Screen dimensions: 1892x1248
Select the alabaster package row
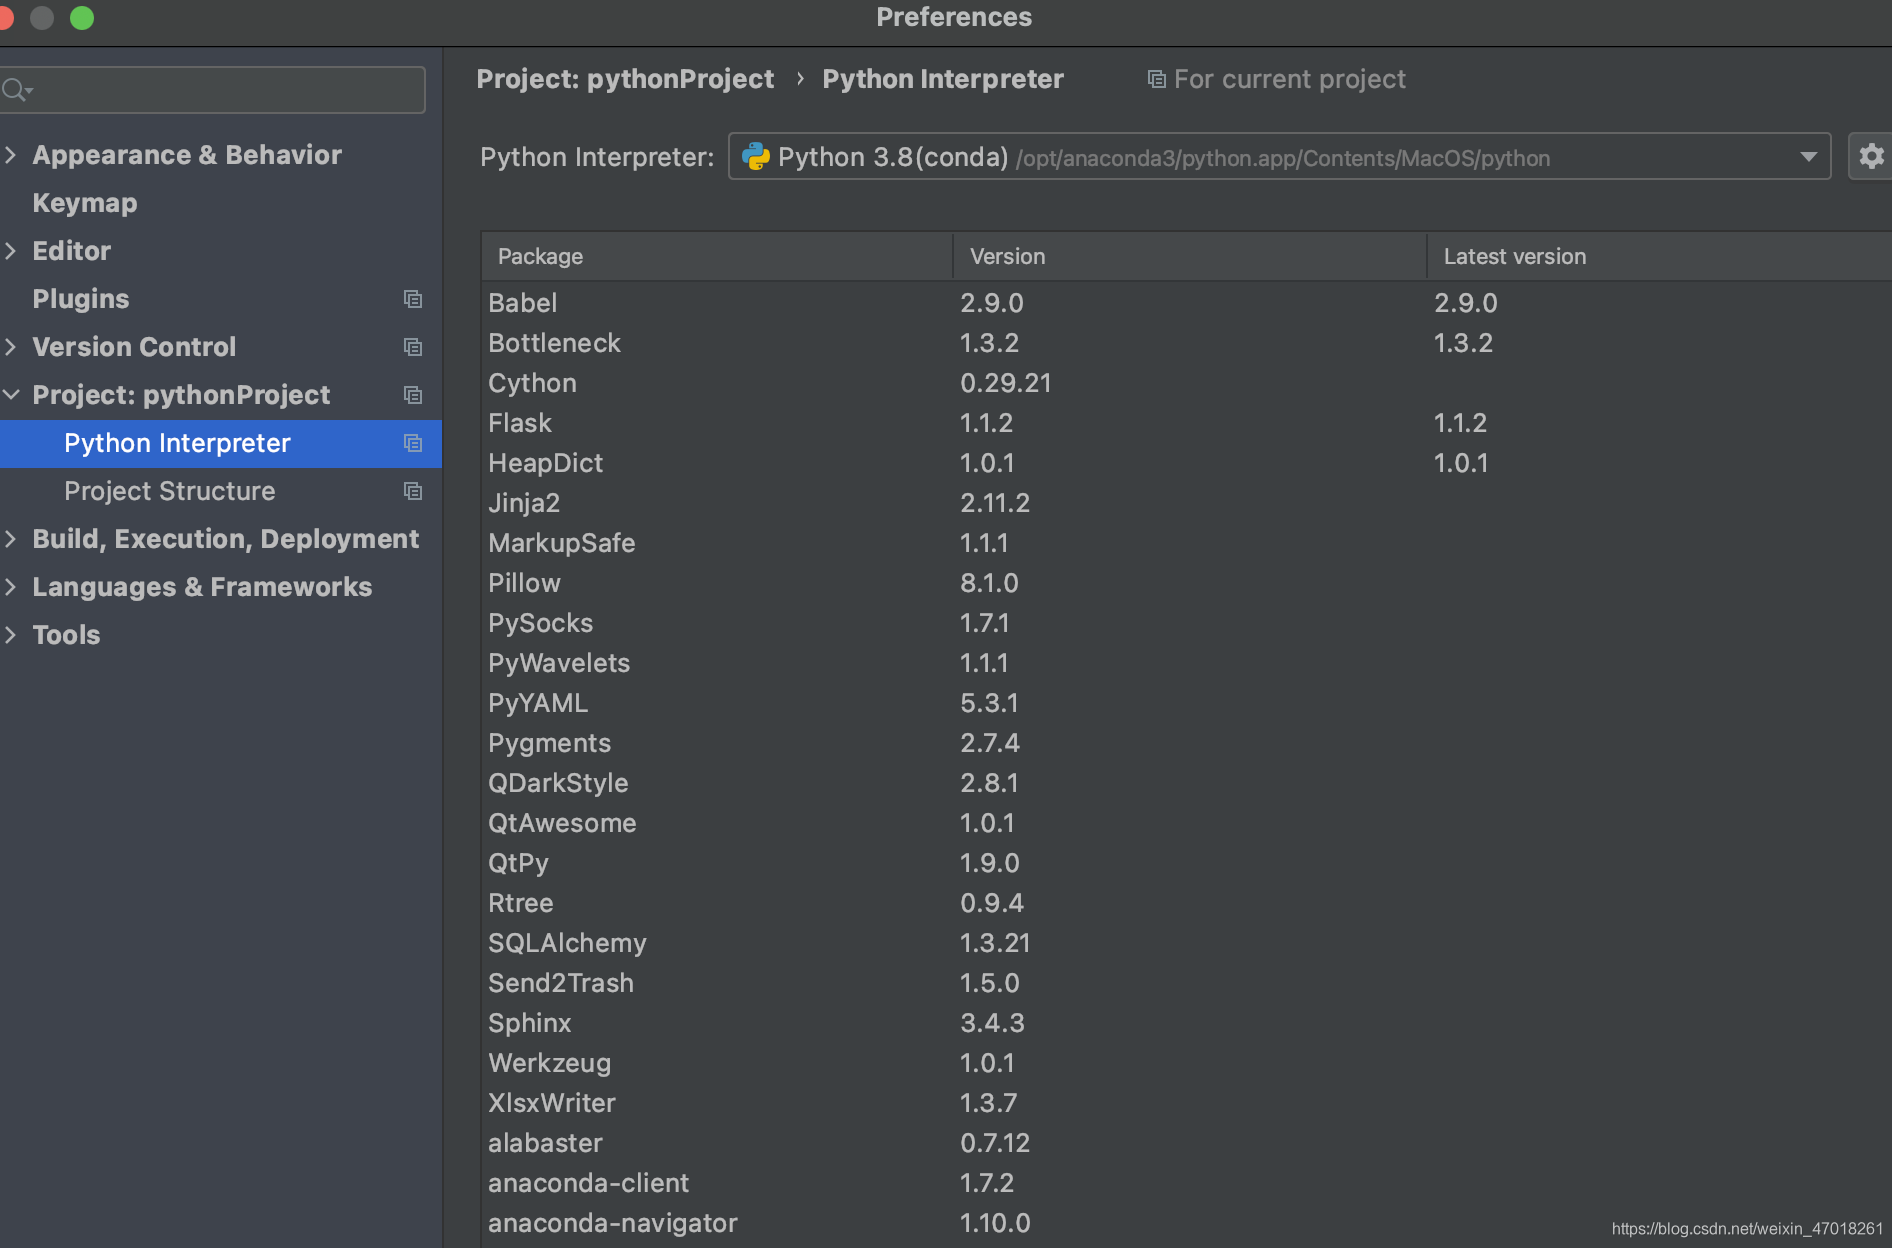pyautogui.click(x=1186, y=1143)
